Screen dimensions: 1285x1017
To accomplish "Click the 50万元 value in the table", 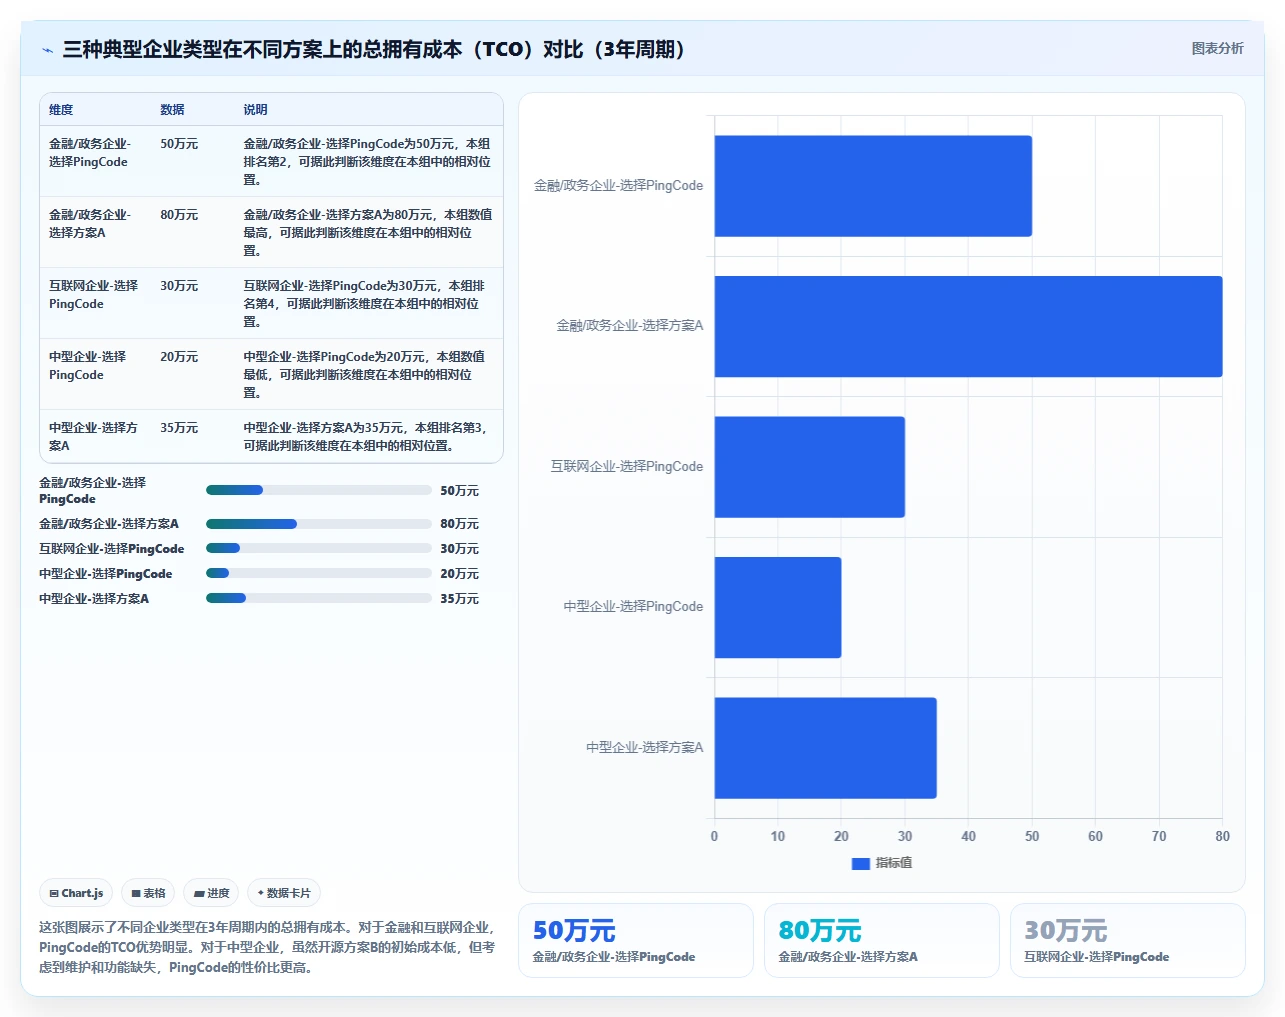I will tap(179, 144).
